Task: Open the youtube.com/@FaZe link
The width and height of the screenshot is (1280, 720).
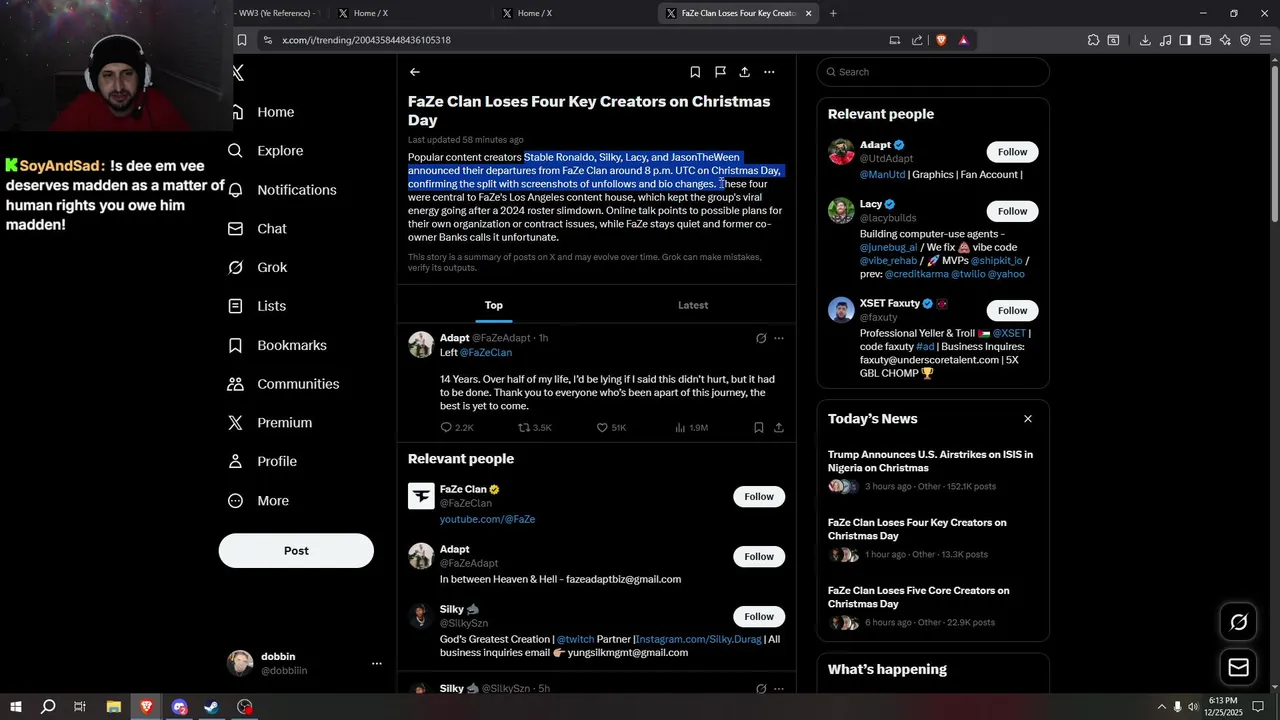Action: (487, 520)
